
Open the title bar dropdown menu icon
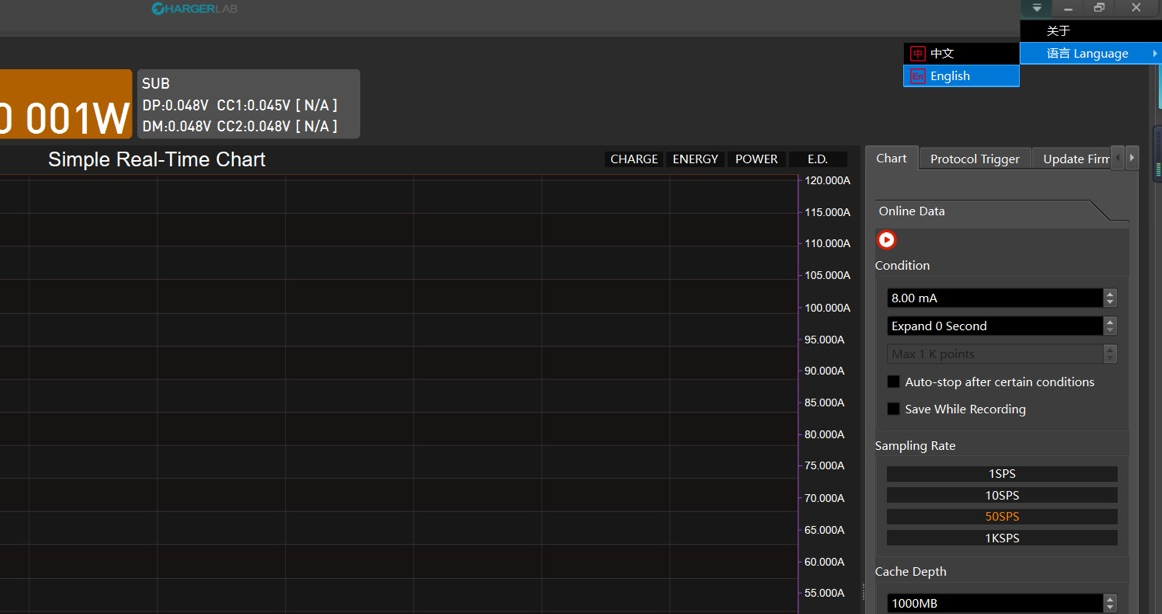1036,8
